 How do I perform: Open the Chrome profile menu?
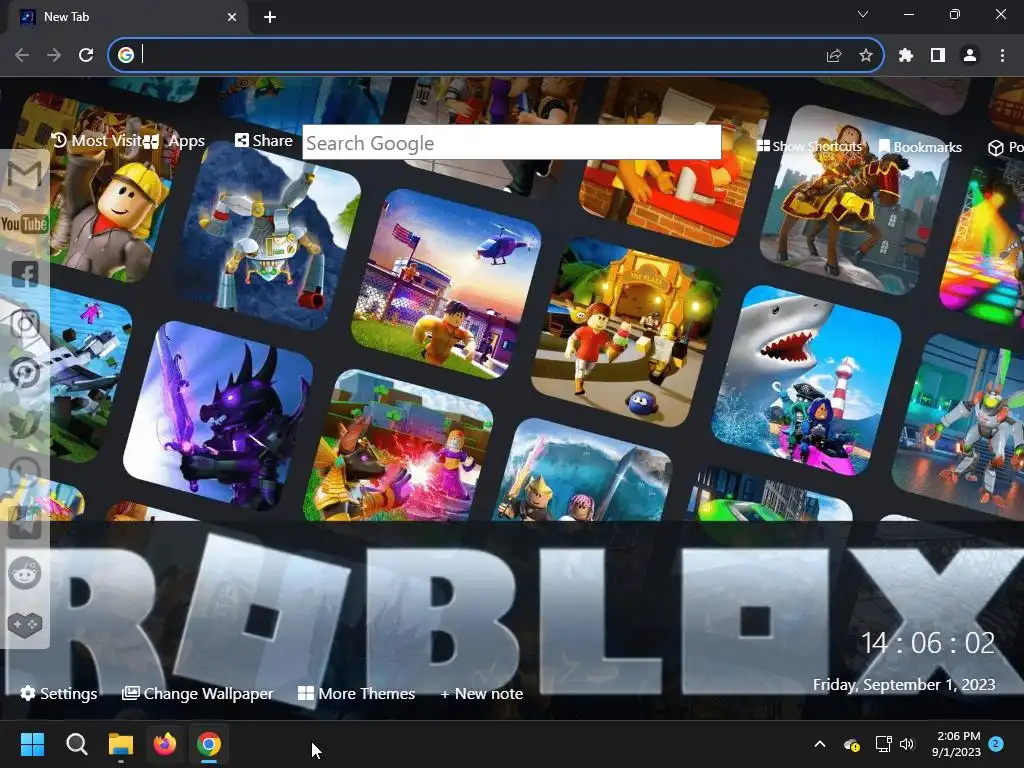pos(970,56)
